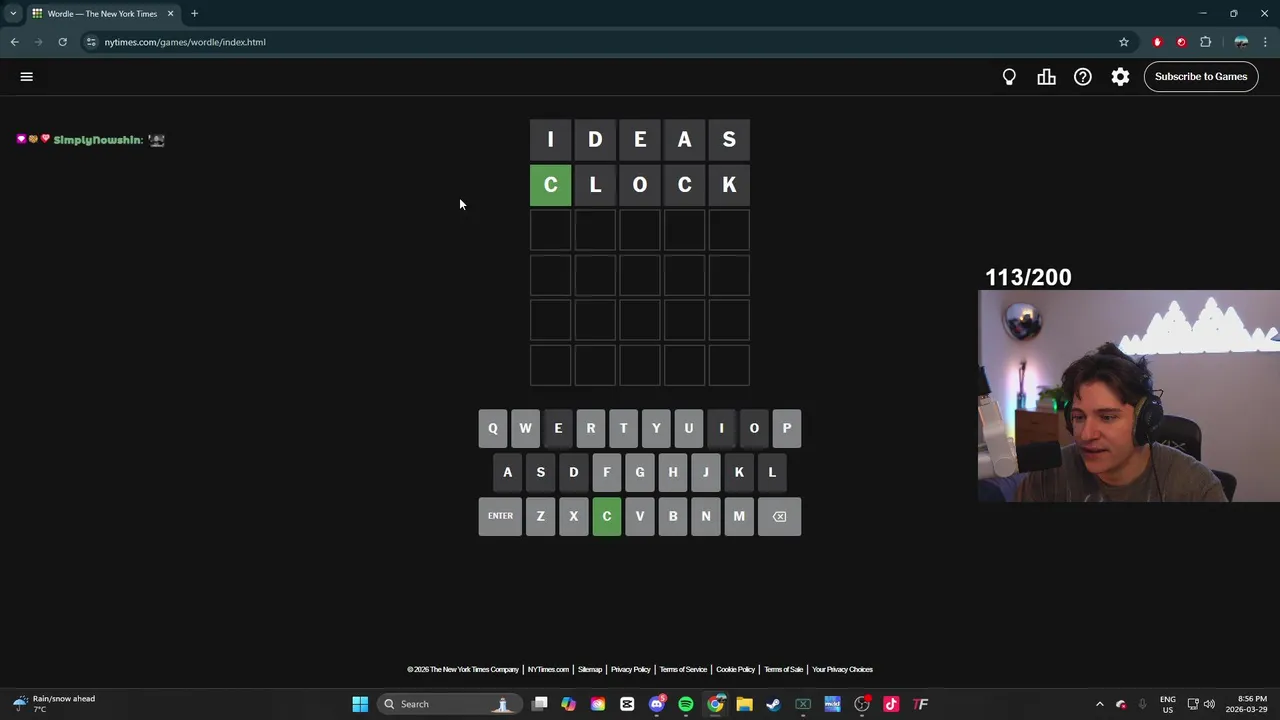Click the U key on the keyboard
Viewport: 1280px width, 720px height.
[x=689, y=428]
